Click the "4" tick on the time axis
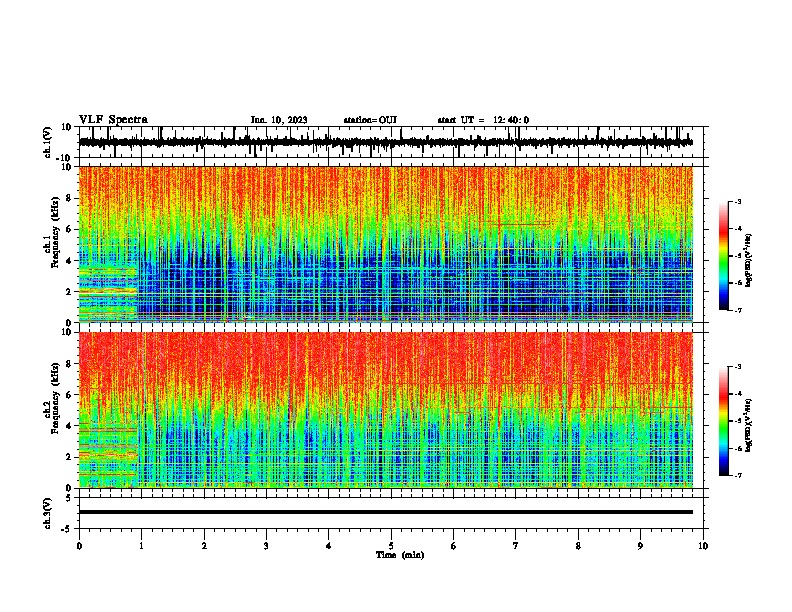Screen dimensions: 792x612 click(329, 546)
